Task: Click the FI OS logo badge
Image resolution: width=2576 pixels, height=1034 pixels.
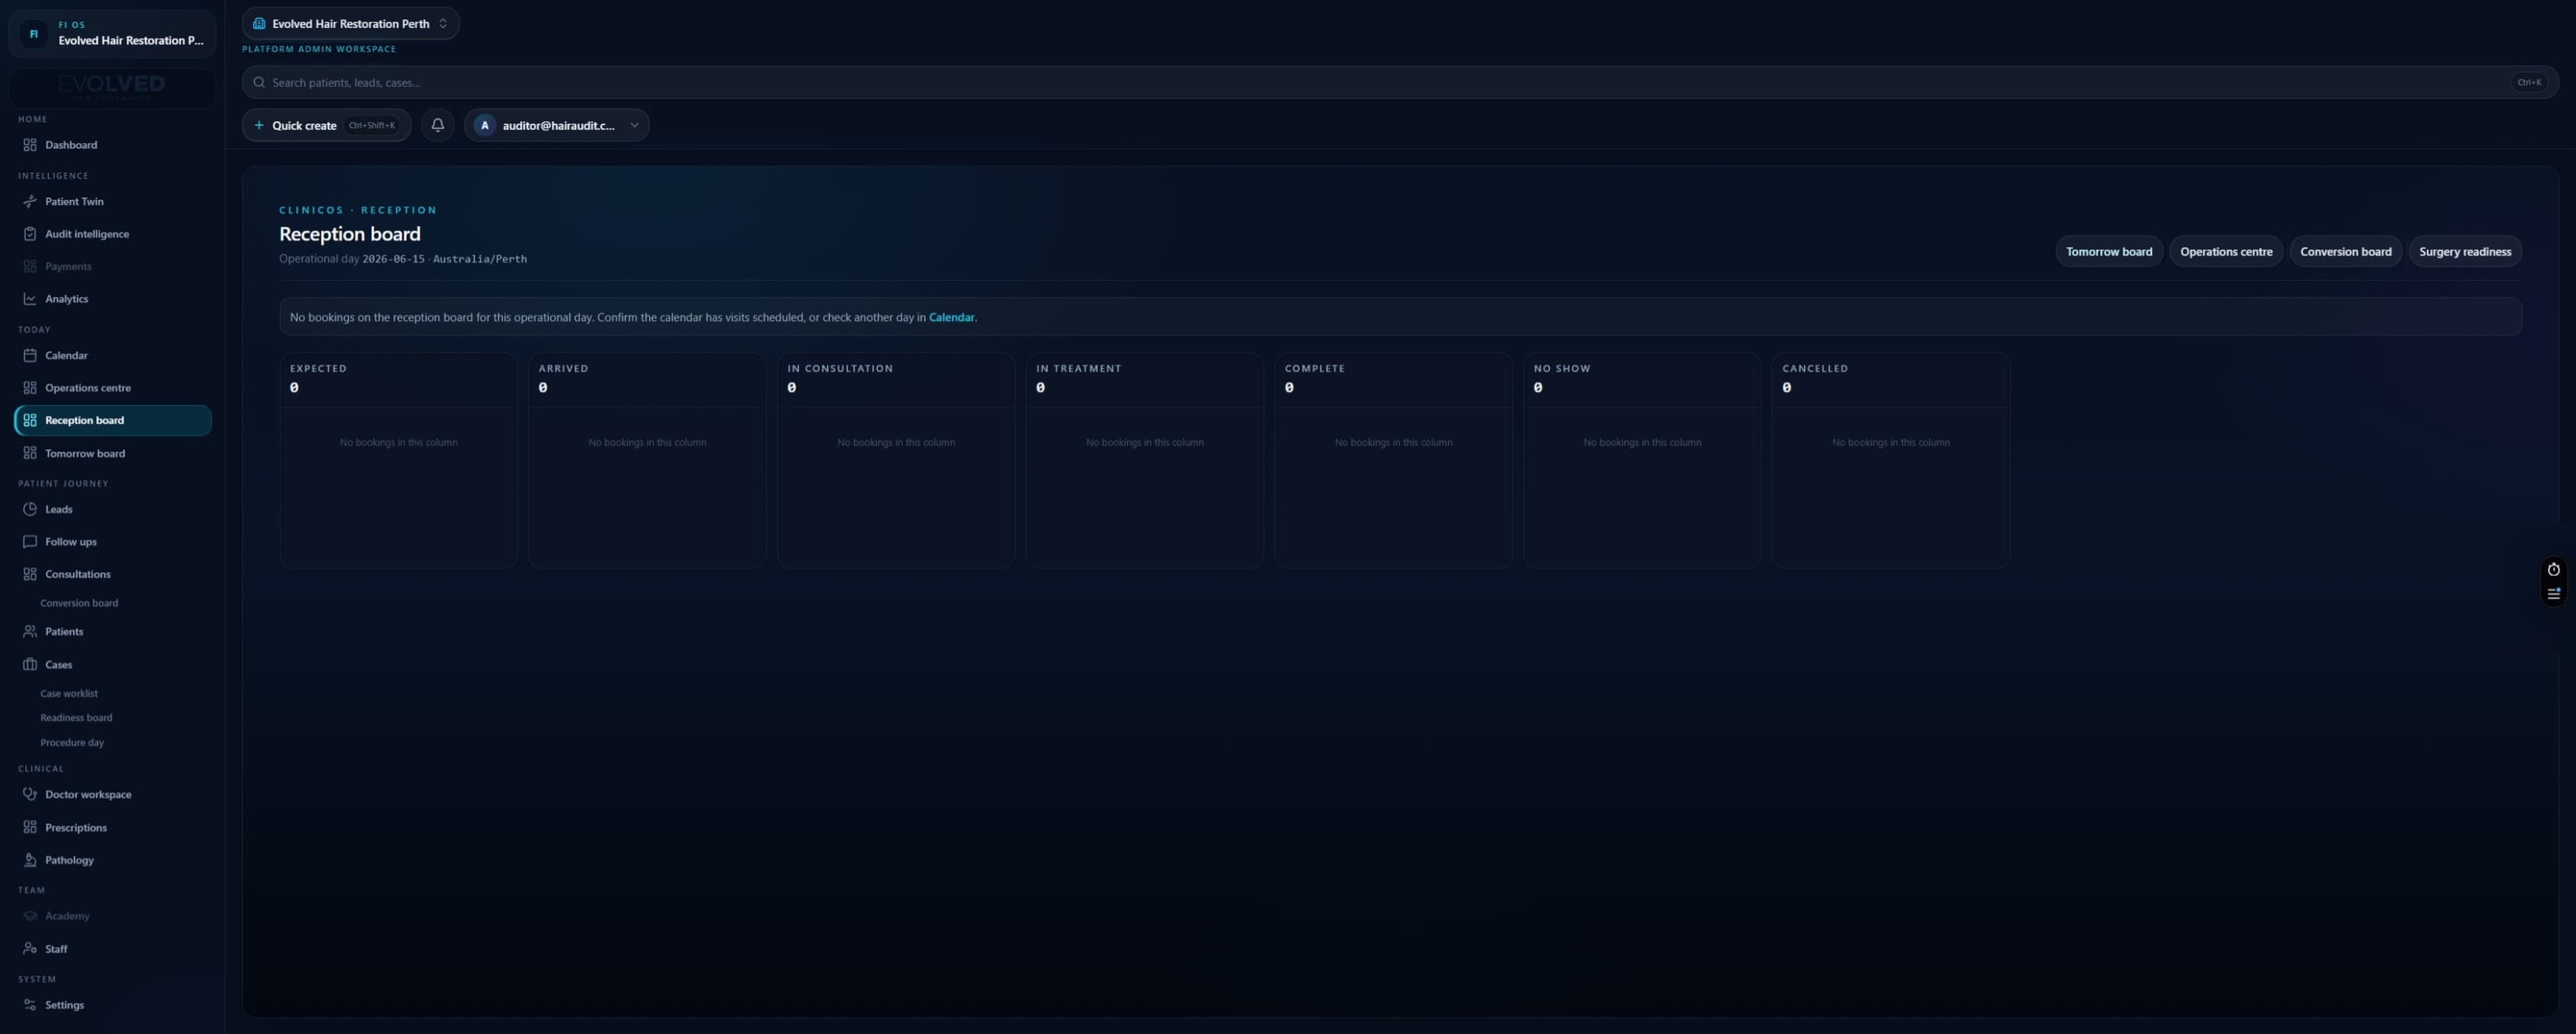Action: [33, 33]
